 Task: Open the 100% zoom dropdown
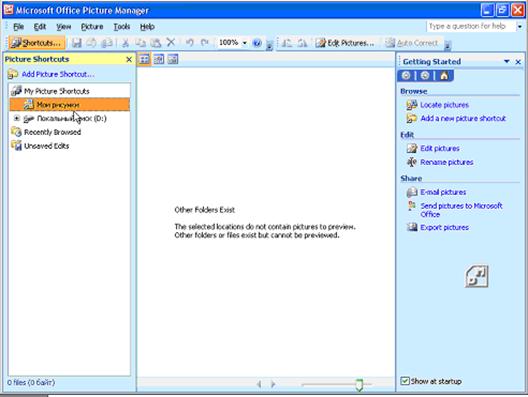pos(245,43)
